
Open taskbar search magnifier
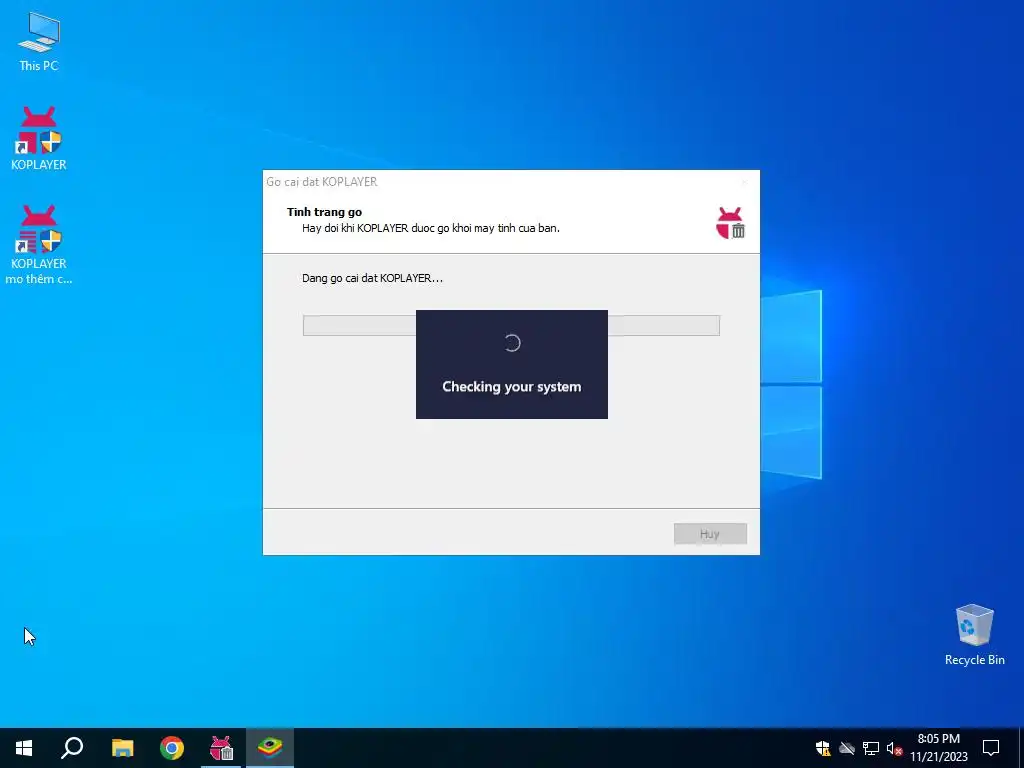point(72,748)
